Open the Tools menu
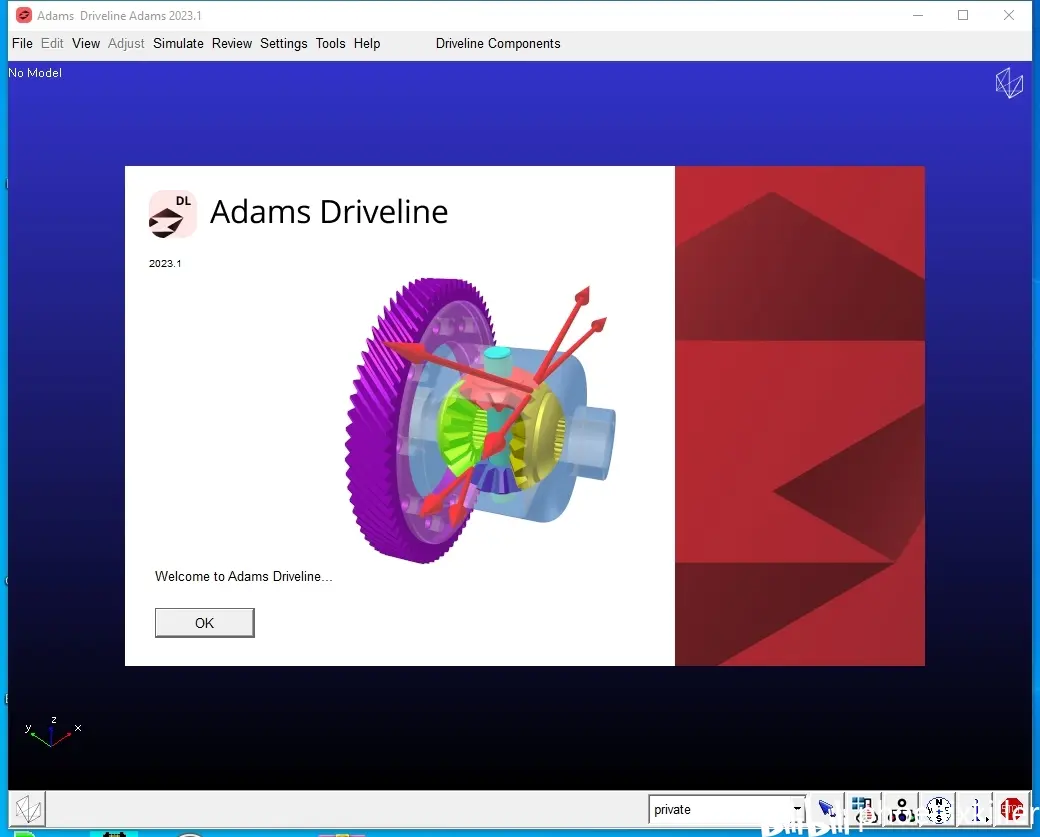Screen dimensions: 1040x837 tap(330, 44)
